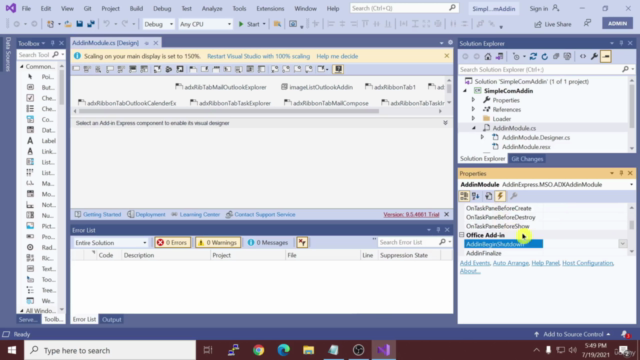The image size is (640, 360).
Task: Sync with active document in Solution Explorer
Action: pos(533,57)
